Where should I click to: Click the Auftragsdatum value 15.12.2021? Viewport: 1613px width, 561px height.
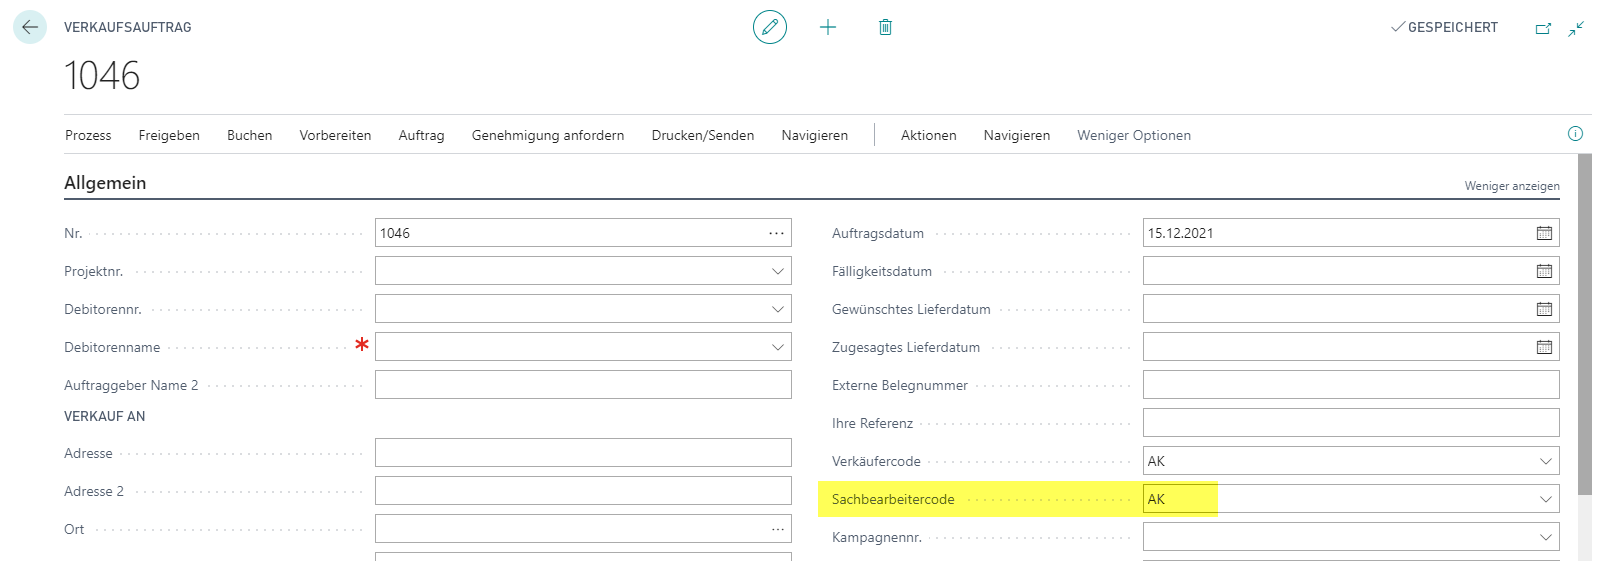point(1180,233)
